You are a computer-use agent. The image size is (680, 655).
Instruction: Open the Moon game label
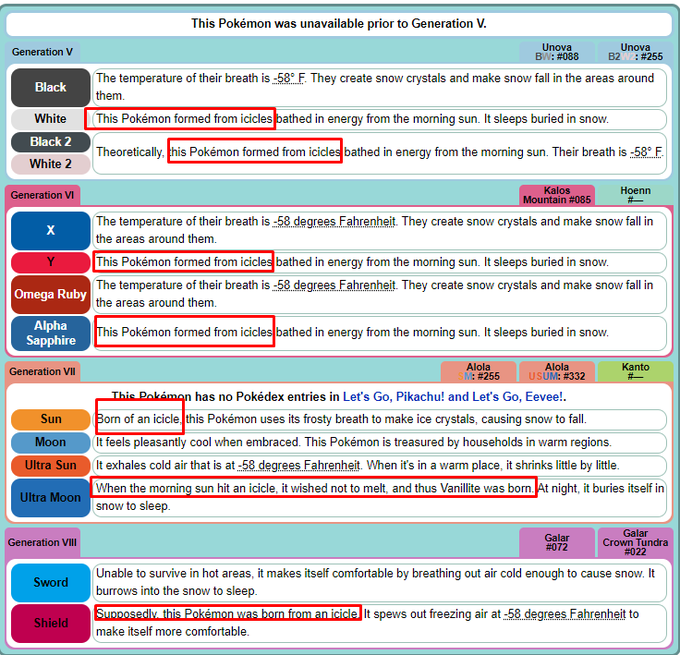pos(51,442)
